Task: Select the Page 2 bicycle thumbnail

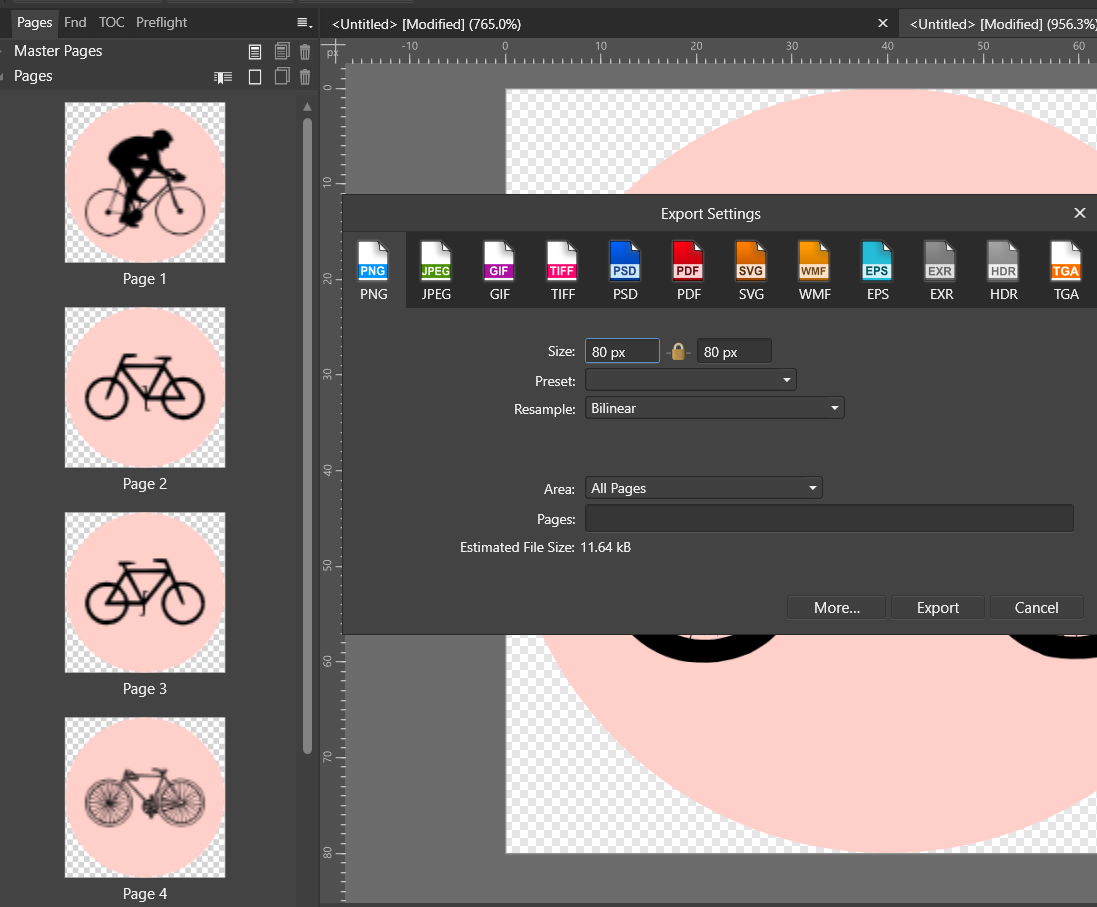Action: [145, 388]
